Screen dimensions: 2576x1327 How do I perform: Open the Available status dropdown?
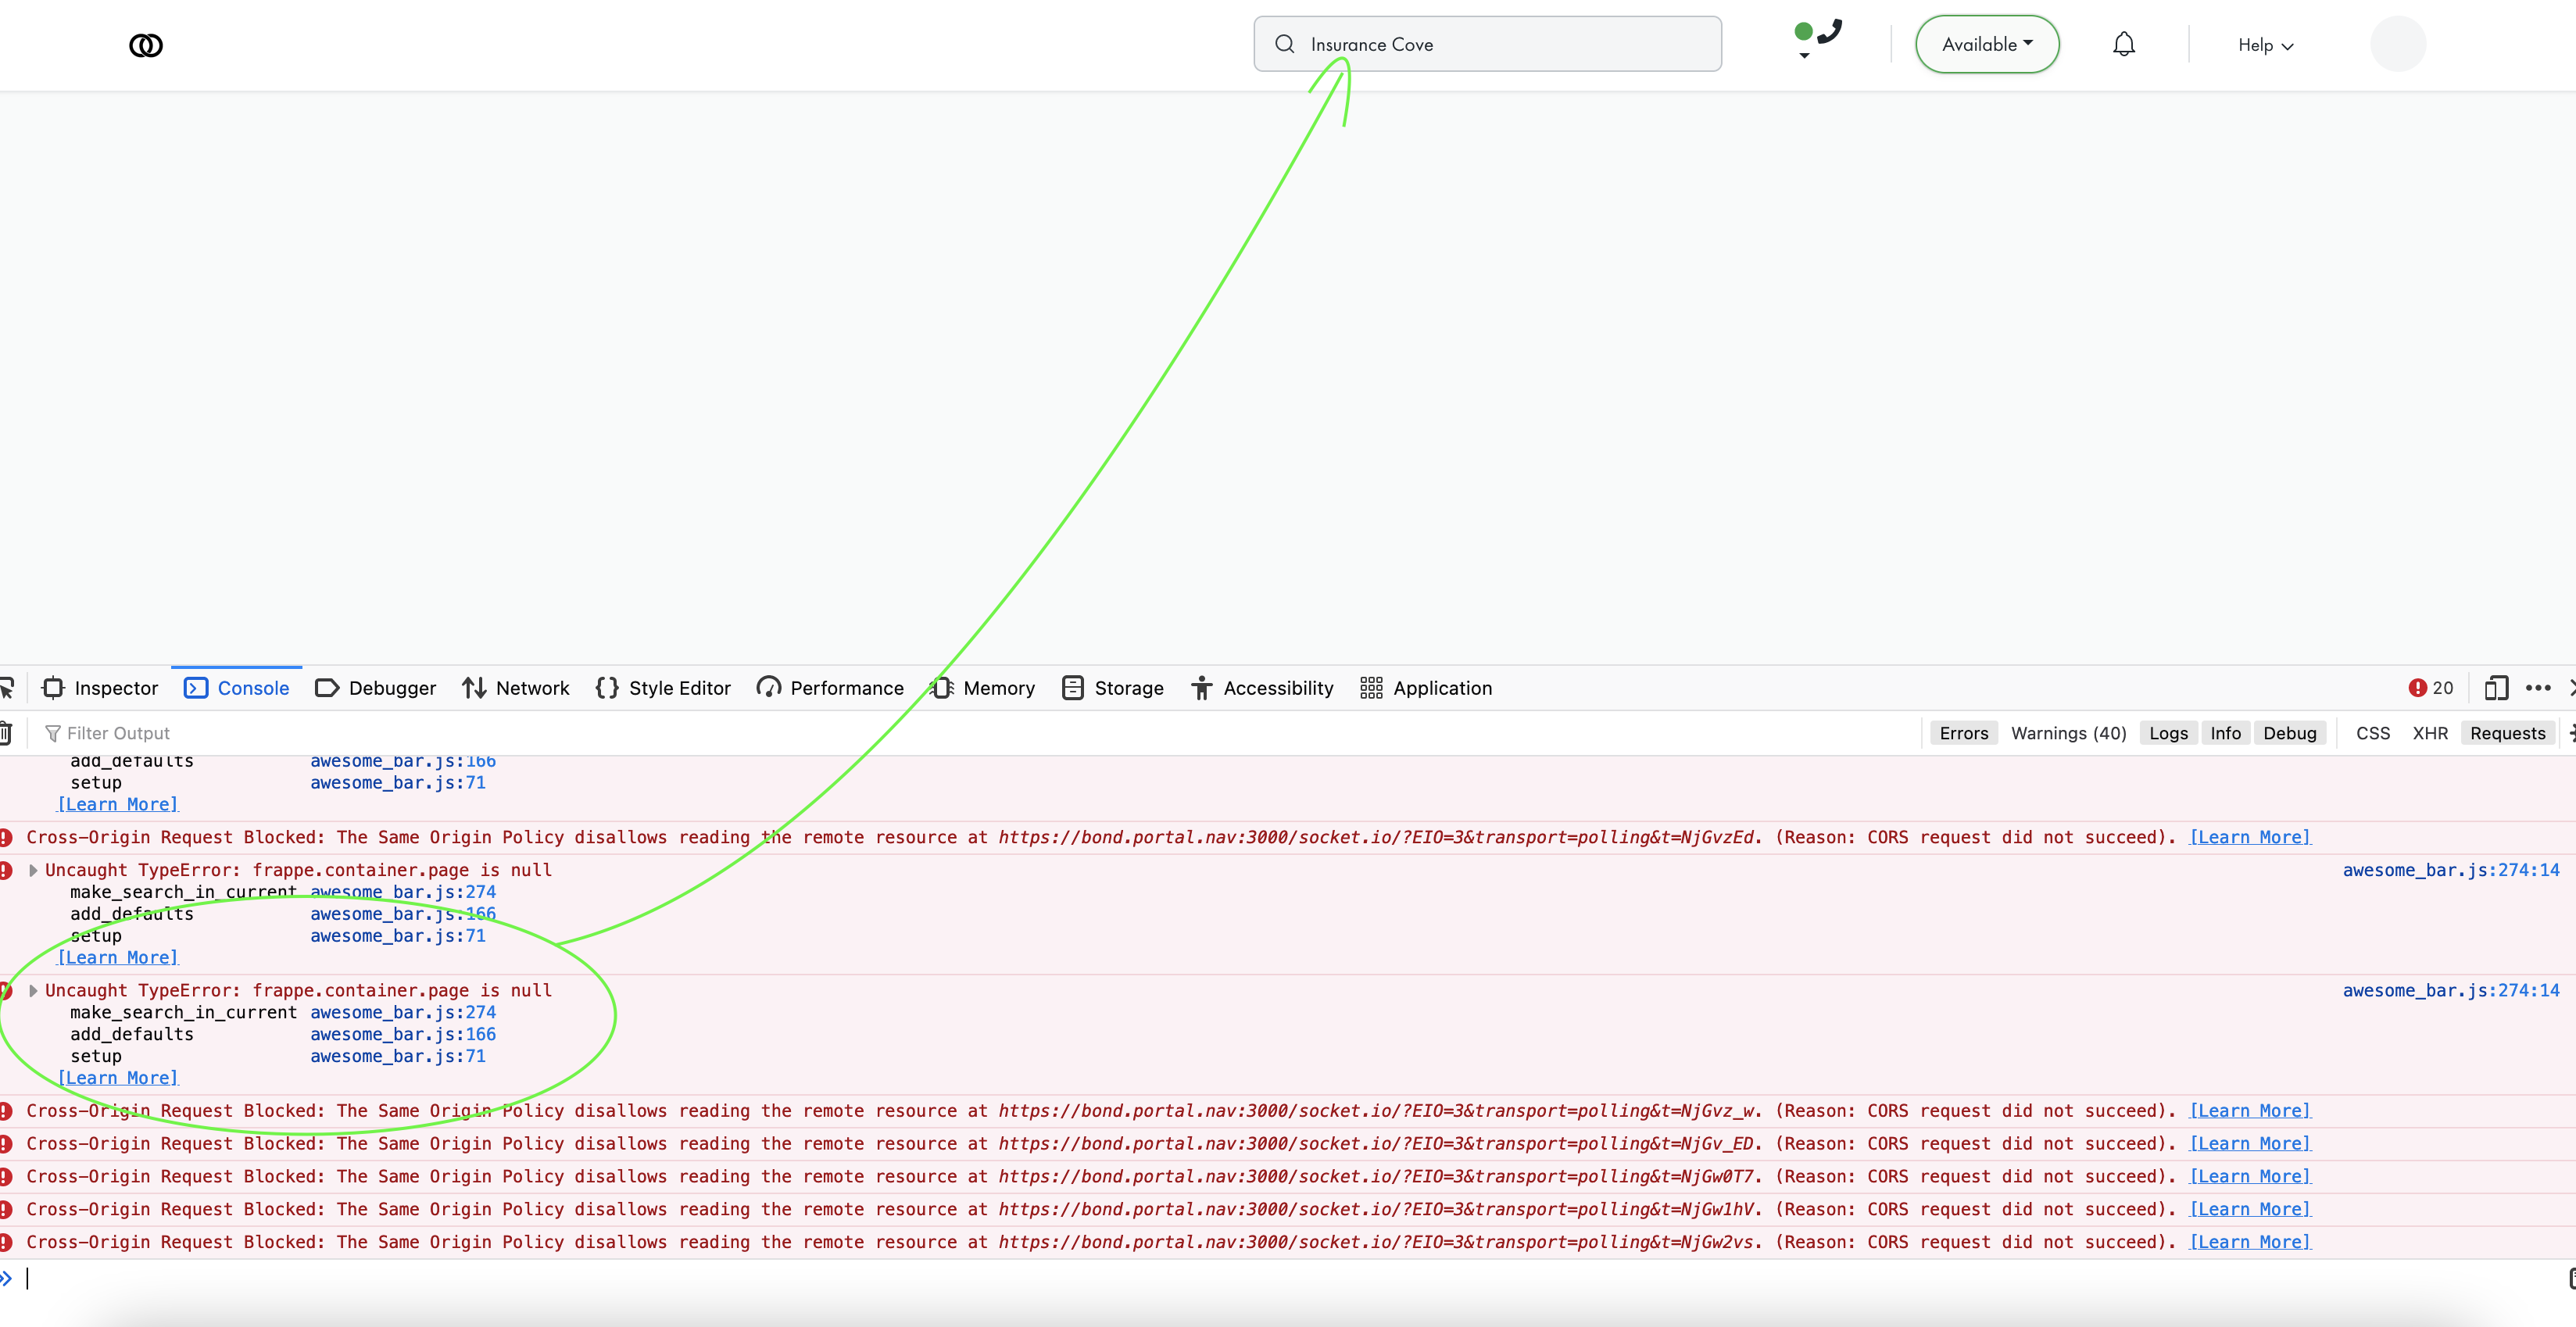pos(1986,44)
